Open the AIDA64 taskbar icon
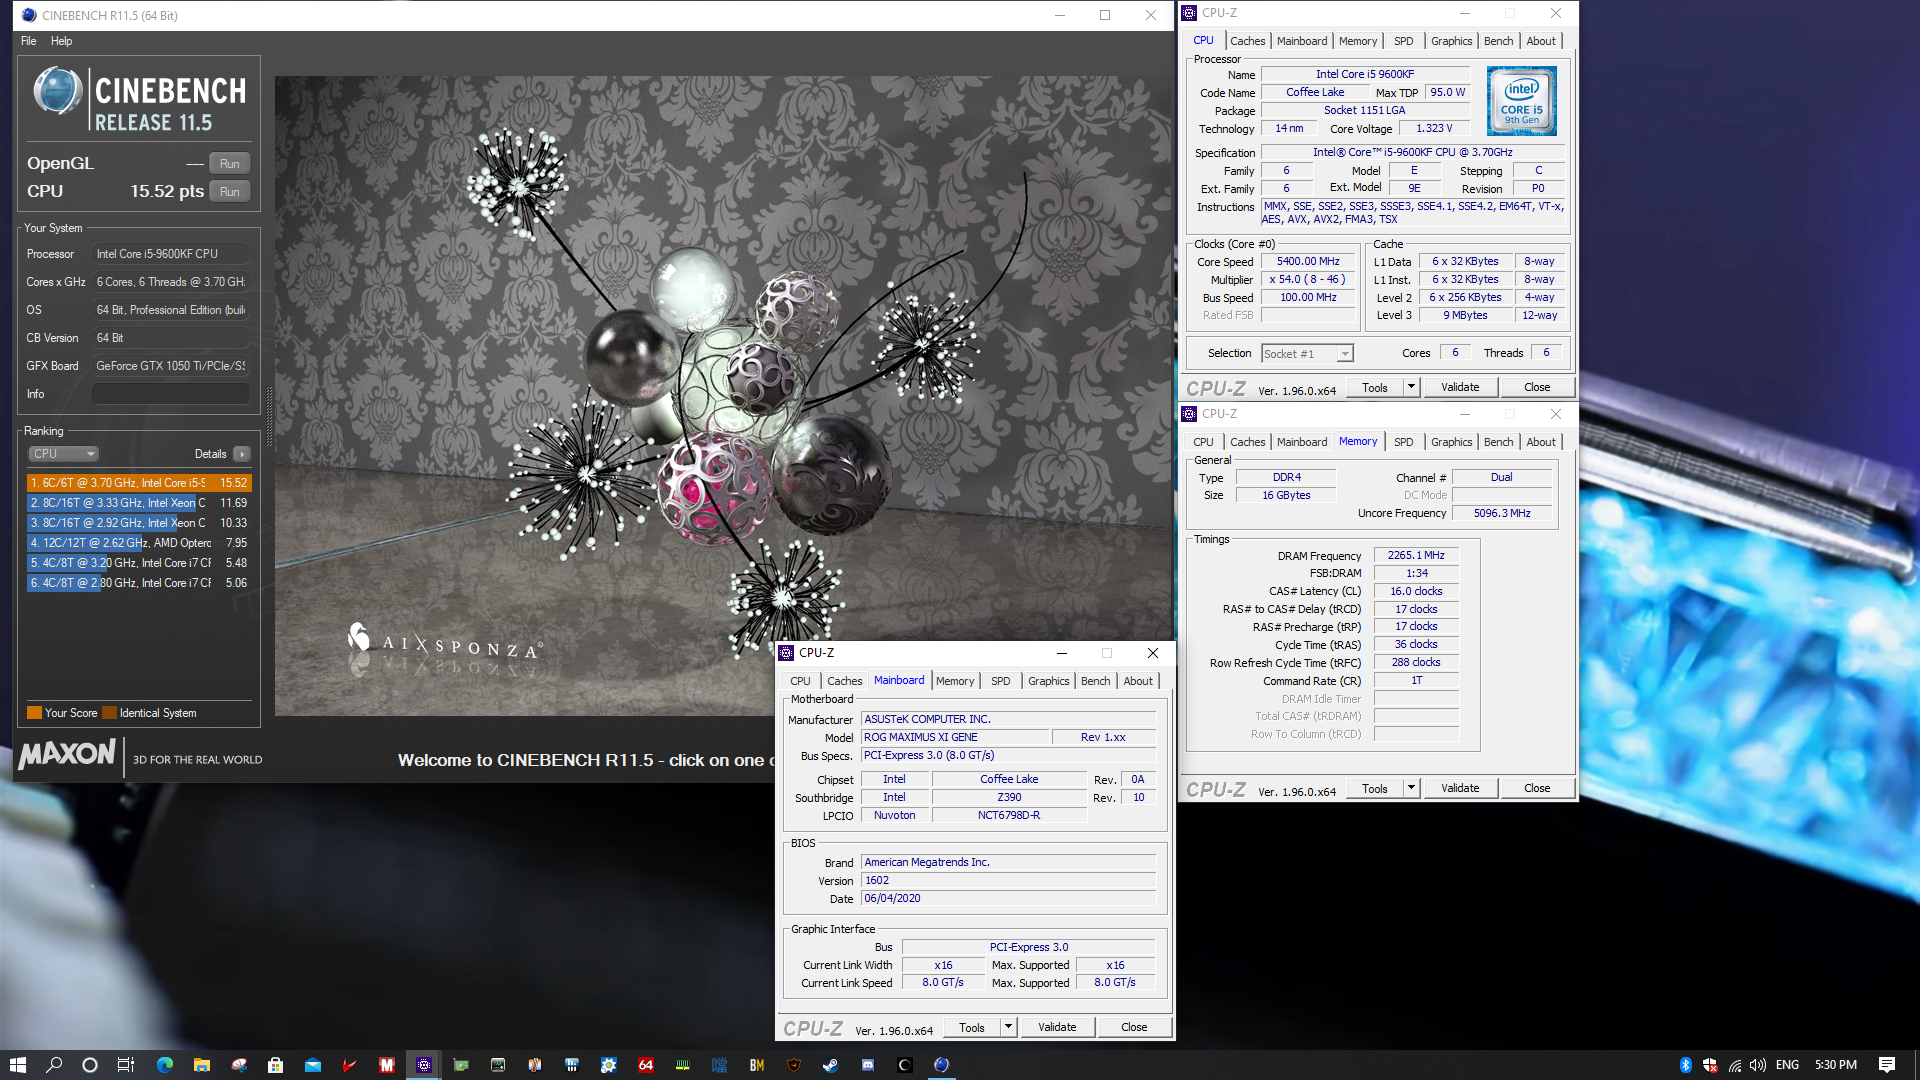 646,1065
